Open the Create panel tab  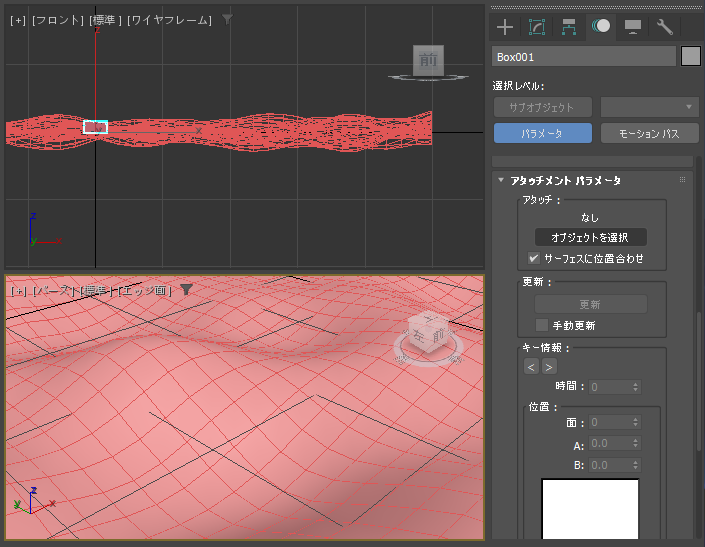coord(505,27)
